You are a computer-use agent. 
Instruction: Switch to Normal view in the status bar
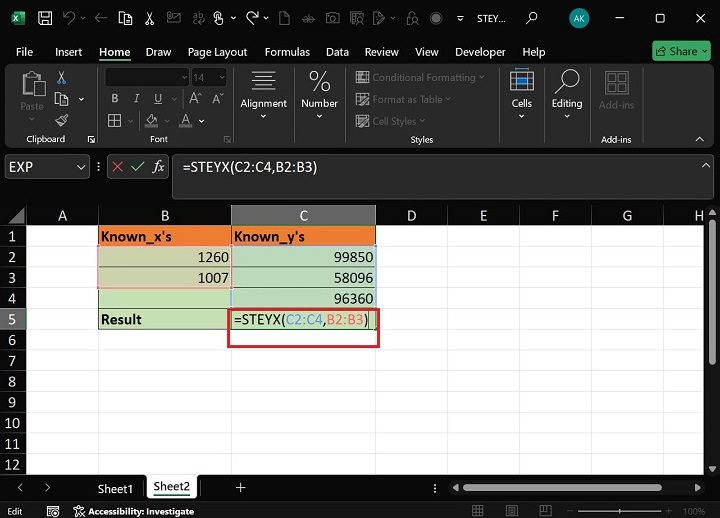pyautogui.click(x=478, y=511)
